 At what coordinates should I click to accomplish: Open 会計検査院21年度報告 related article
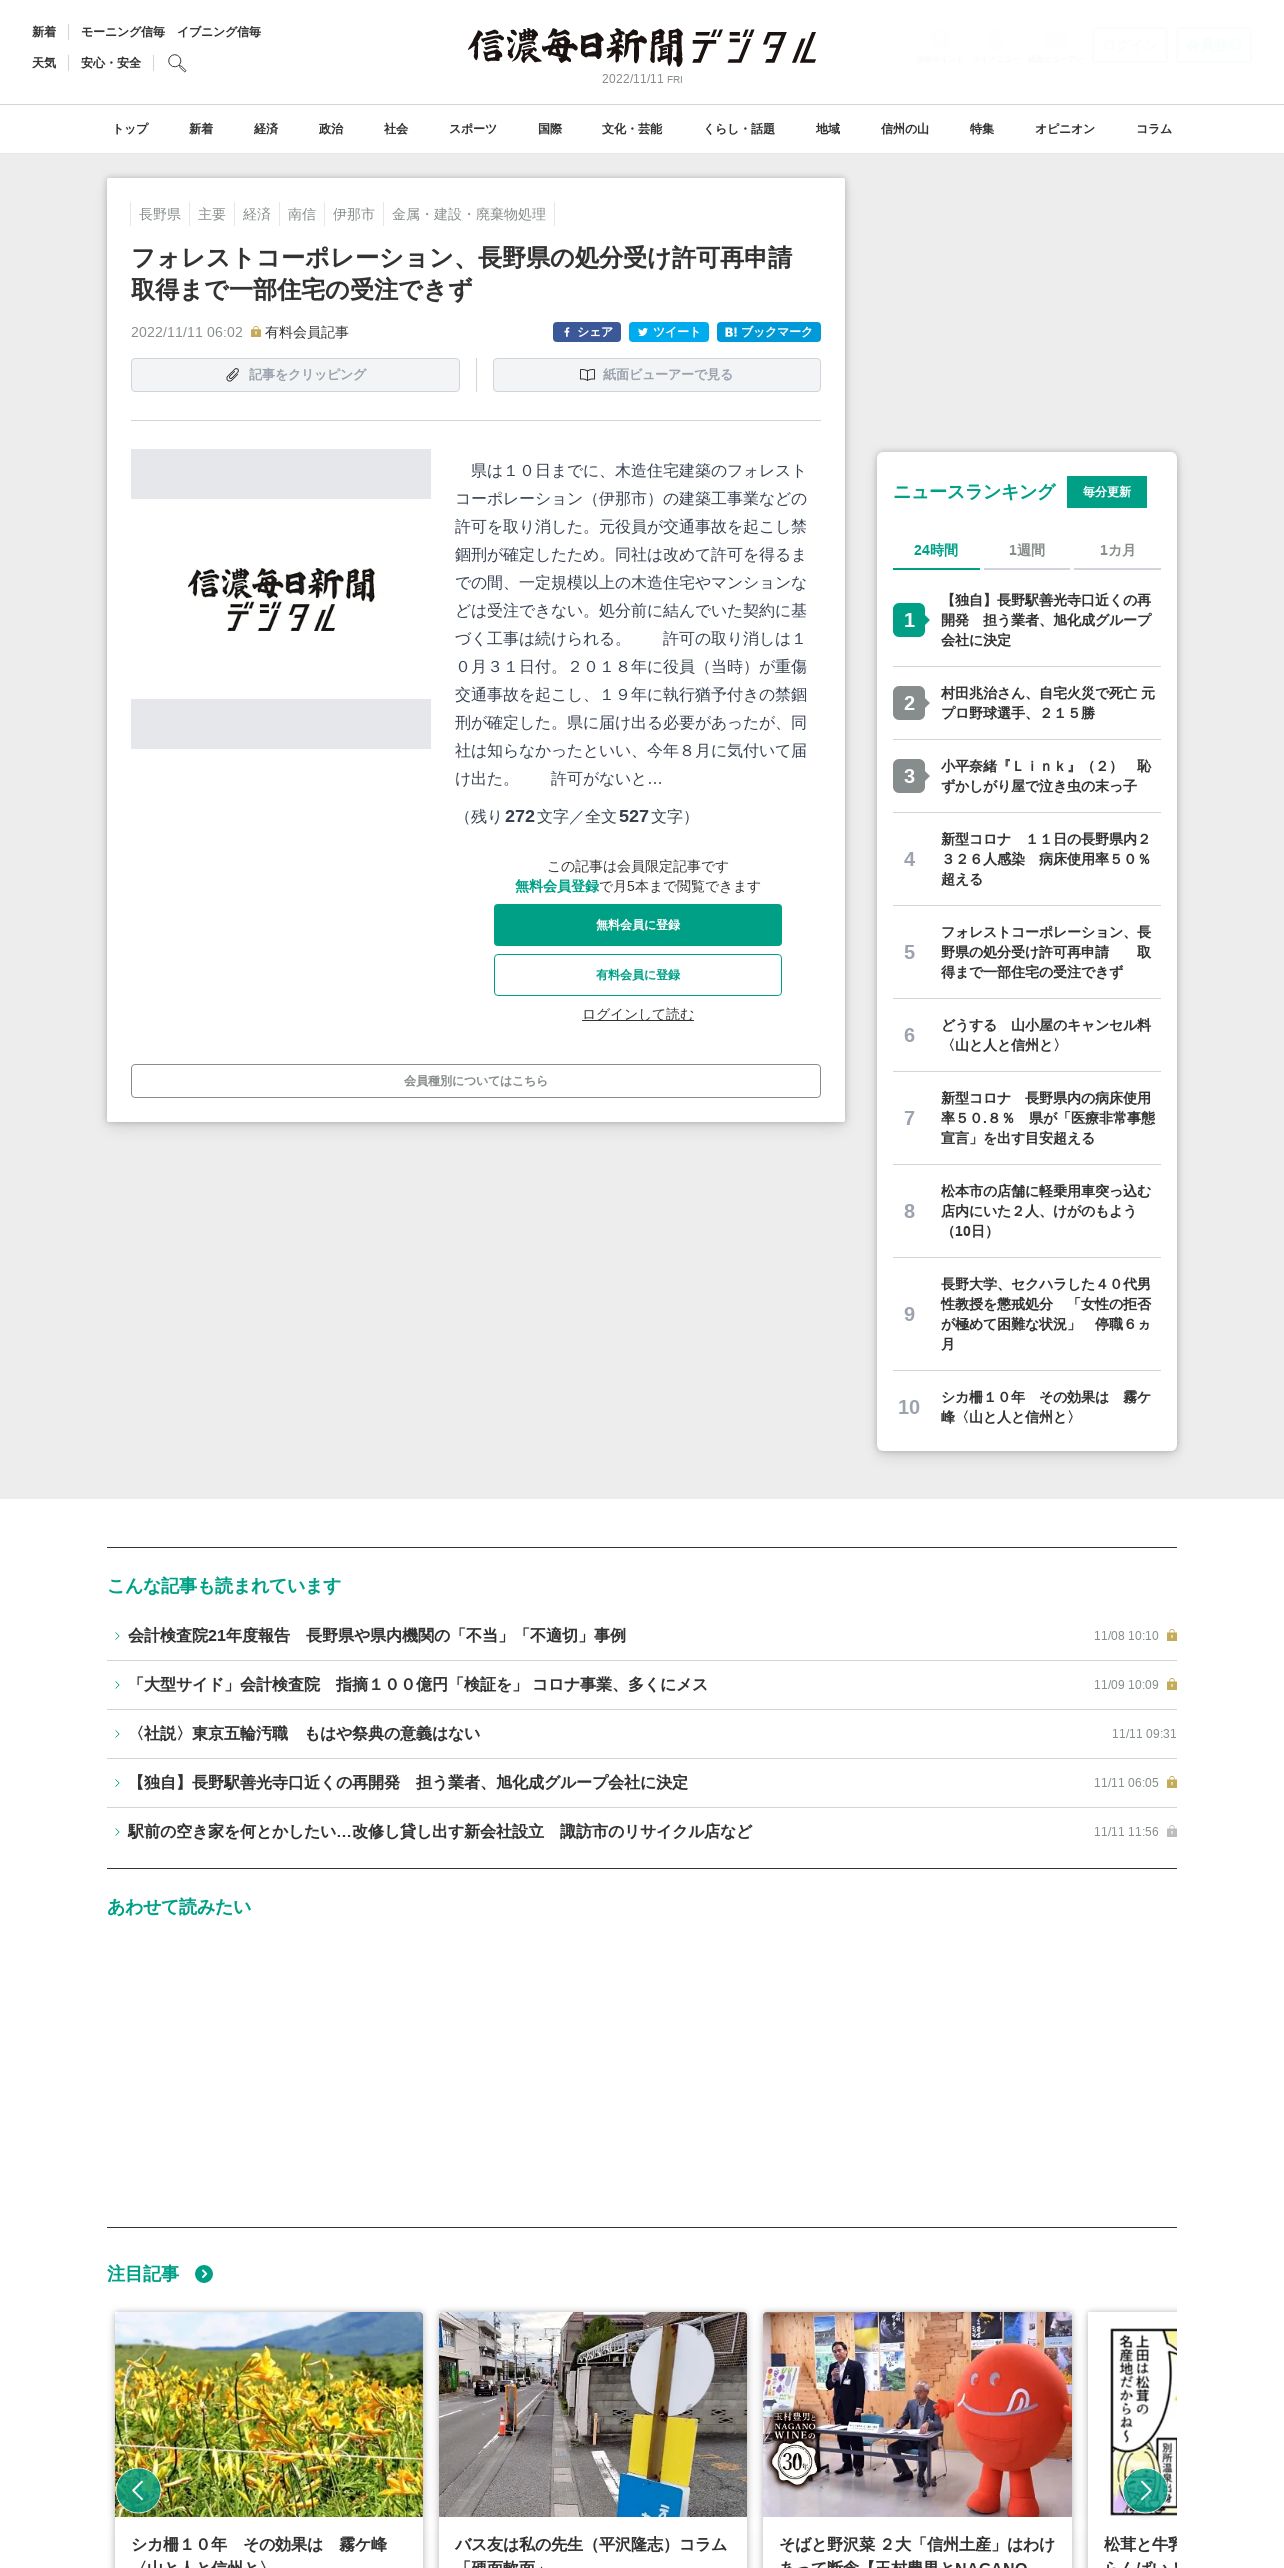coord(377,1636)
